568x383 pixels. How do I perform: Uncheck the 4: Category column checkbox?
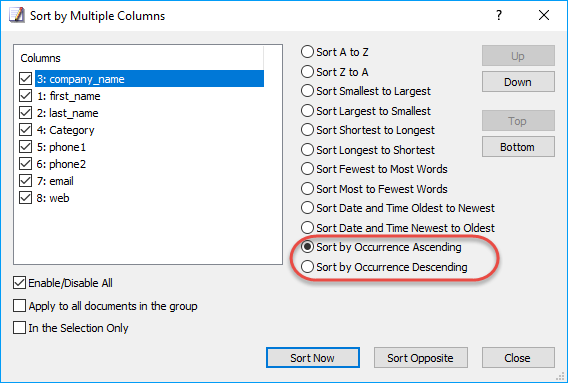pyautogui.click(x=25, y=130)
